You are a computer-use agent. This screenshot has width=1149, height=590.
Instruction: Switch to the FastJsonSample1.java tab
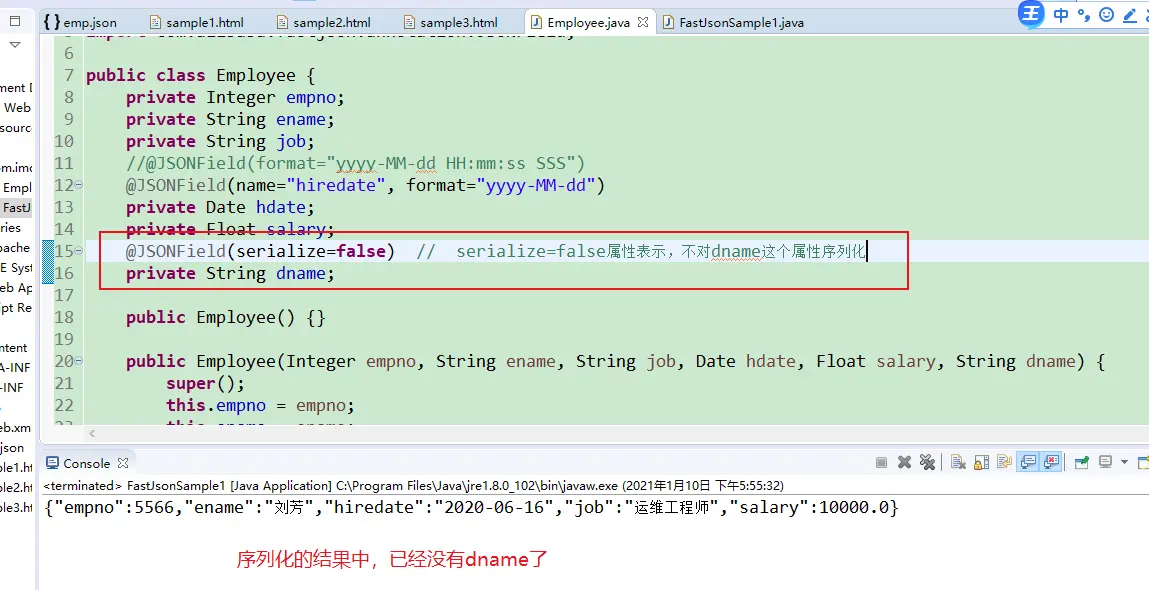[x=740, y=22]
